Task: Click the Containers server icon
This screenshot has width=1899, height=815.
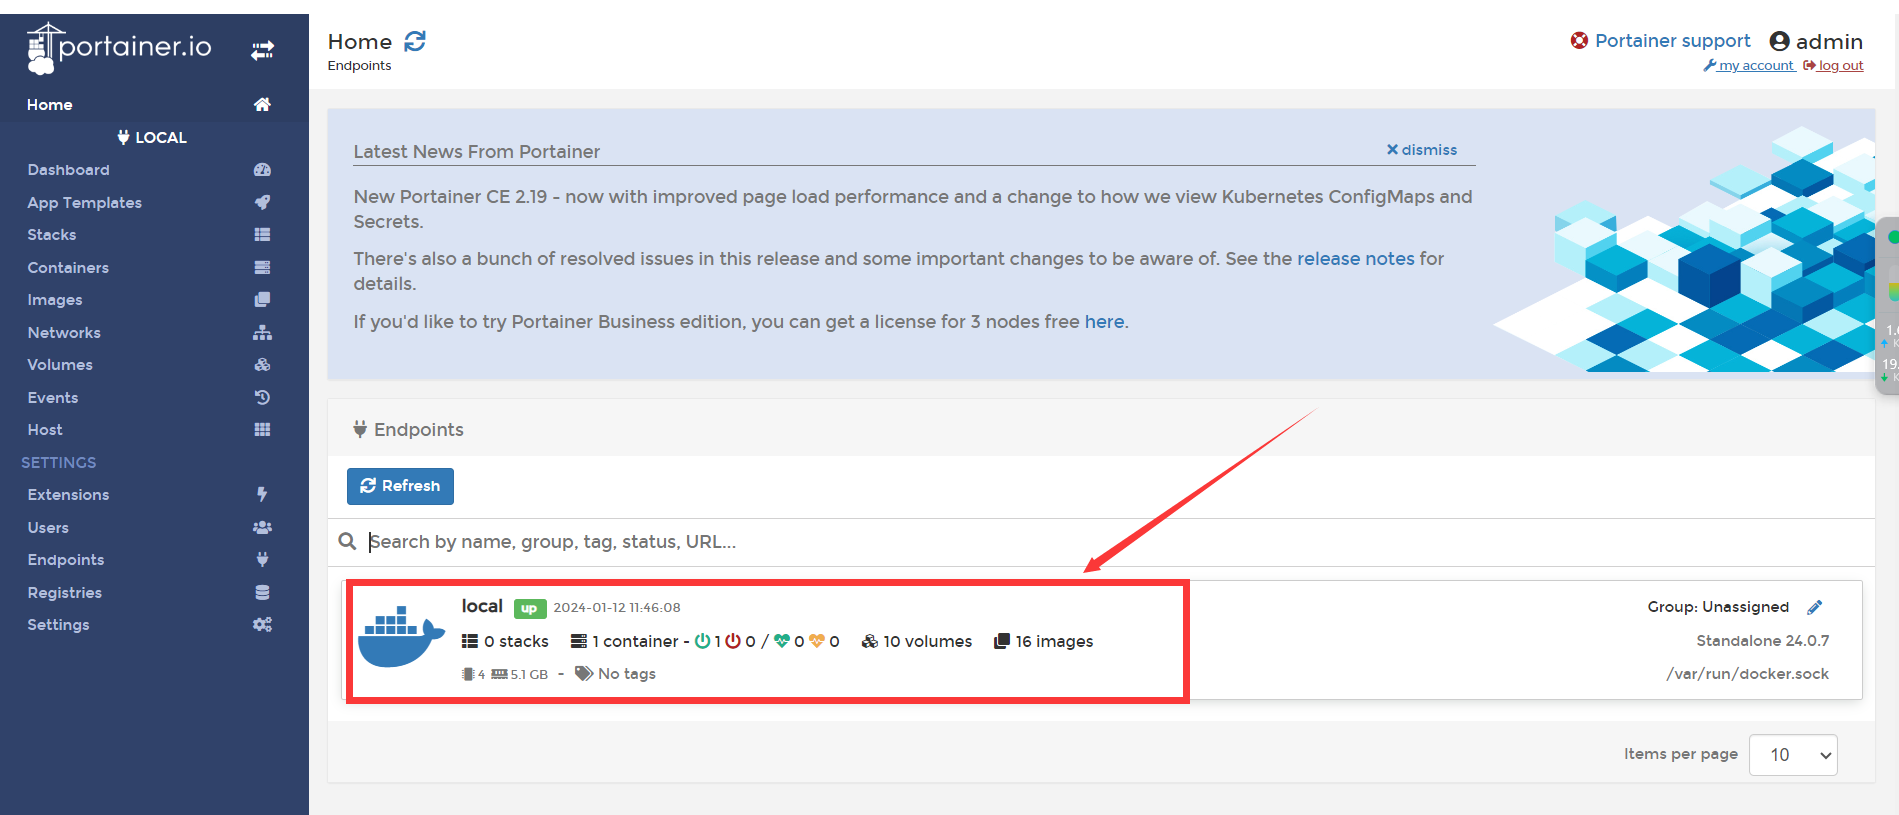Action: tap(262, 267)
